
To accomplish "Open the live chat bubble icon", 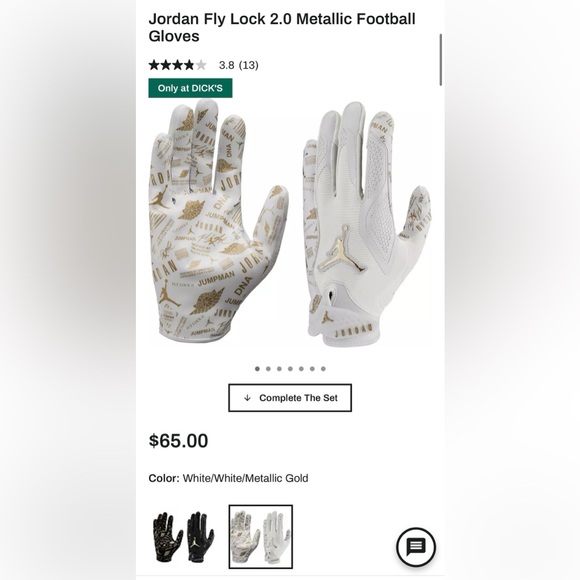I will (x=416, y=547).
